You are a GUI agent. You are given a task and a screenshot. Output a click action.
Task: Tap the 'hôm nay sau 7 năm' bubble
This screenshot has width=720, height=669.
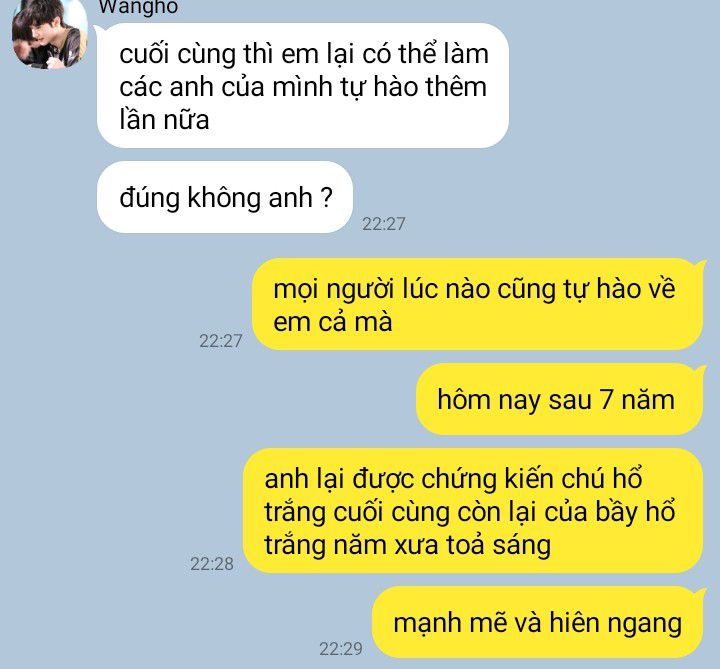(560, 399)
